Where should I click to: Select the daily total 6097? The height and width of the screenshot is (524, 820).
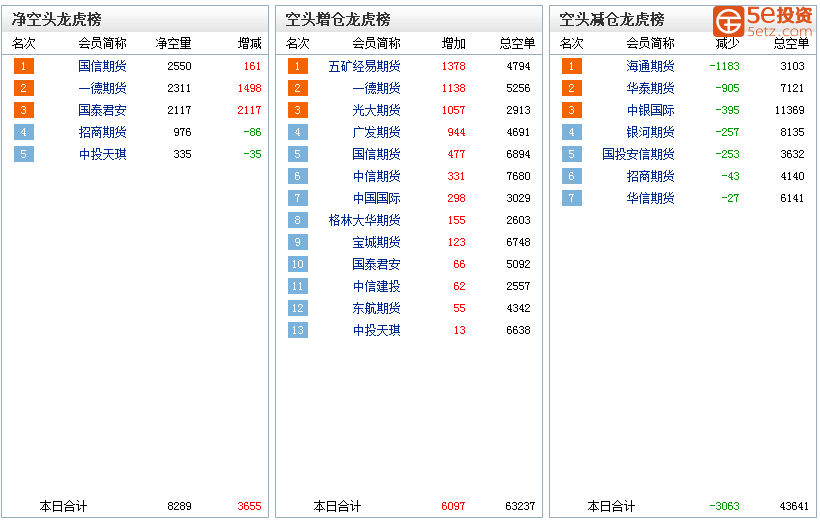(x=453, y=506)
